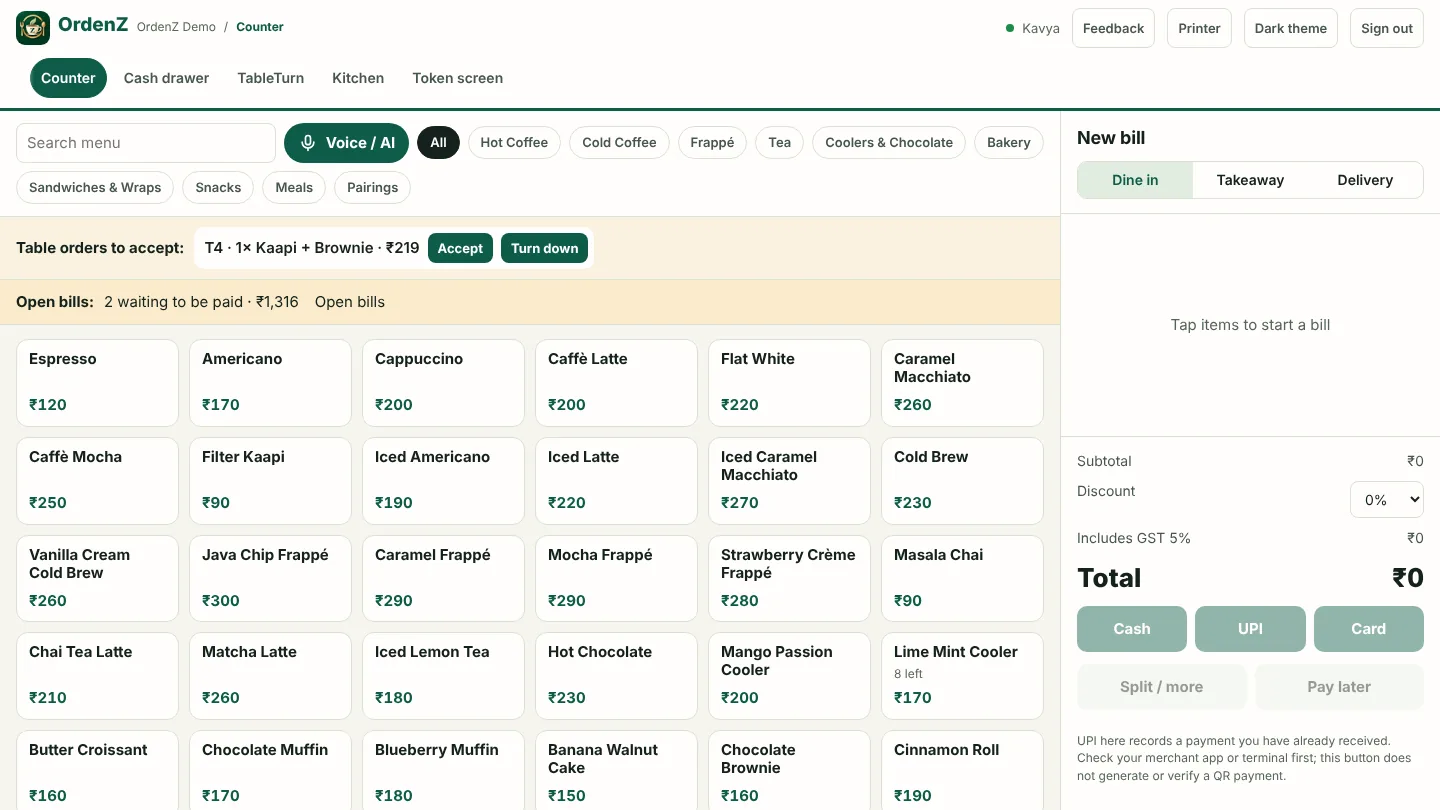This screenshot has width=1440, height=810.
Task: Add Matcha Latte to the bill
Action: (x=270, y=676)
